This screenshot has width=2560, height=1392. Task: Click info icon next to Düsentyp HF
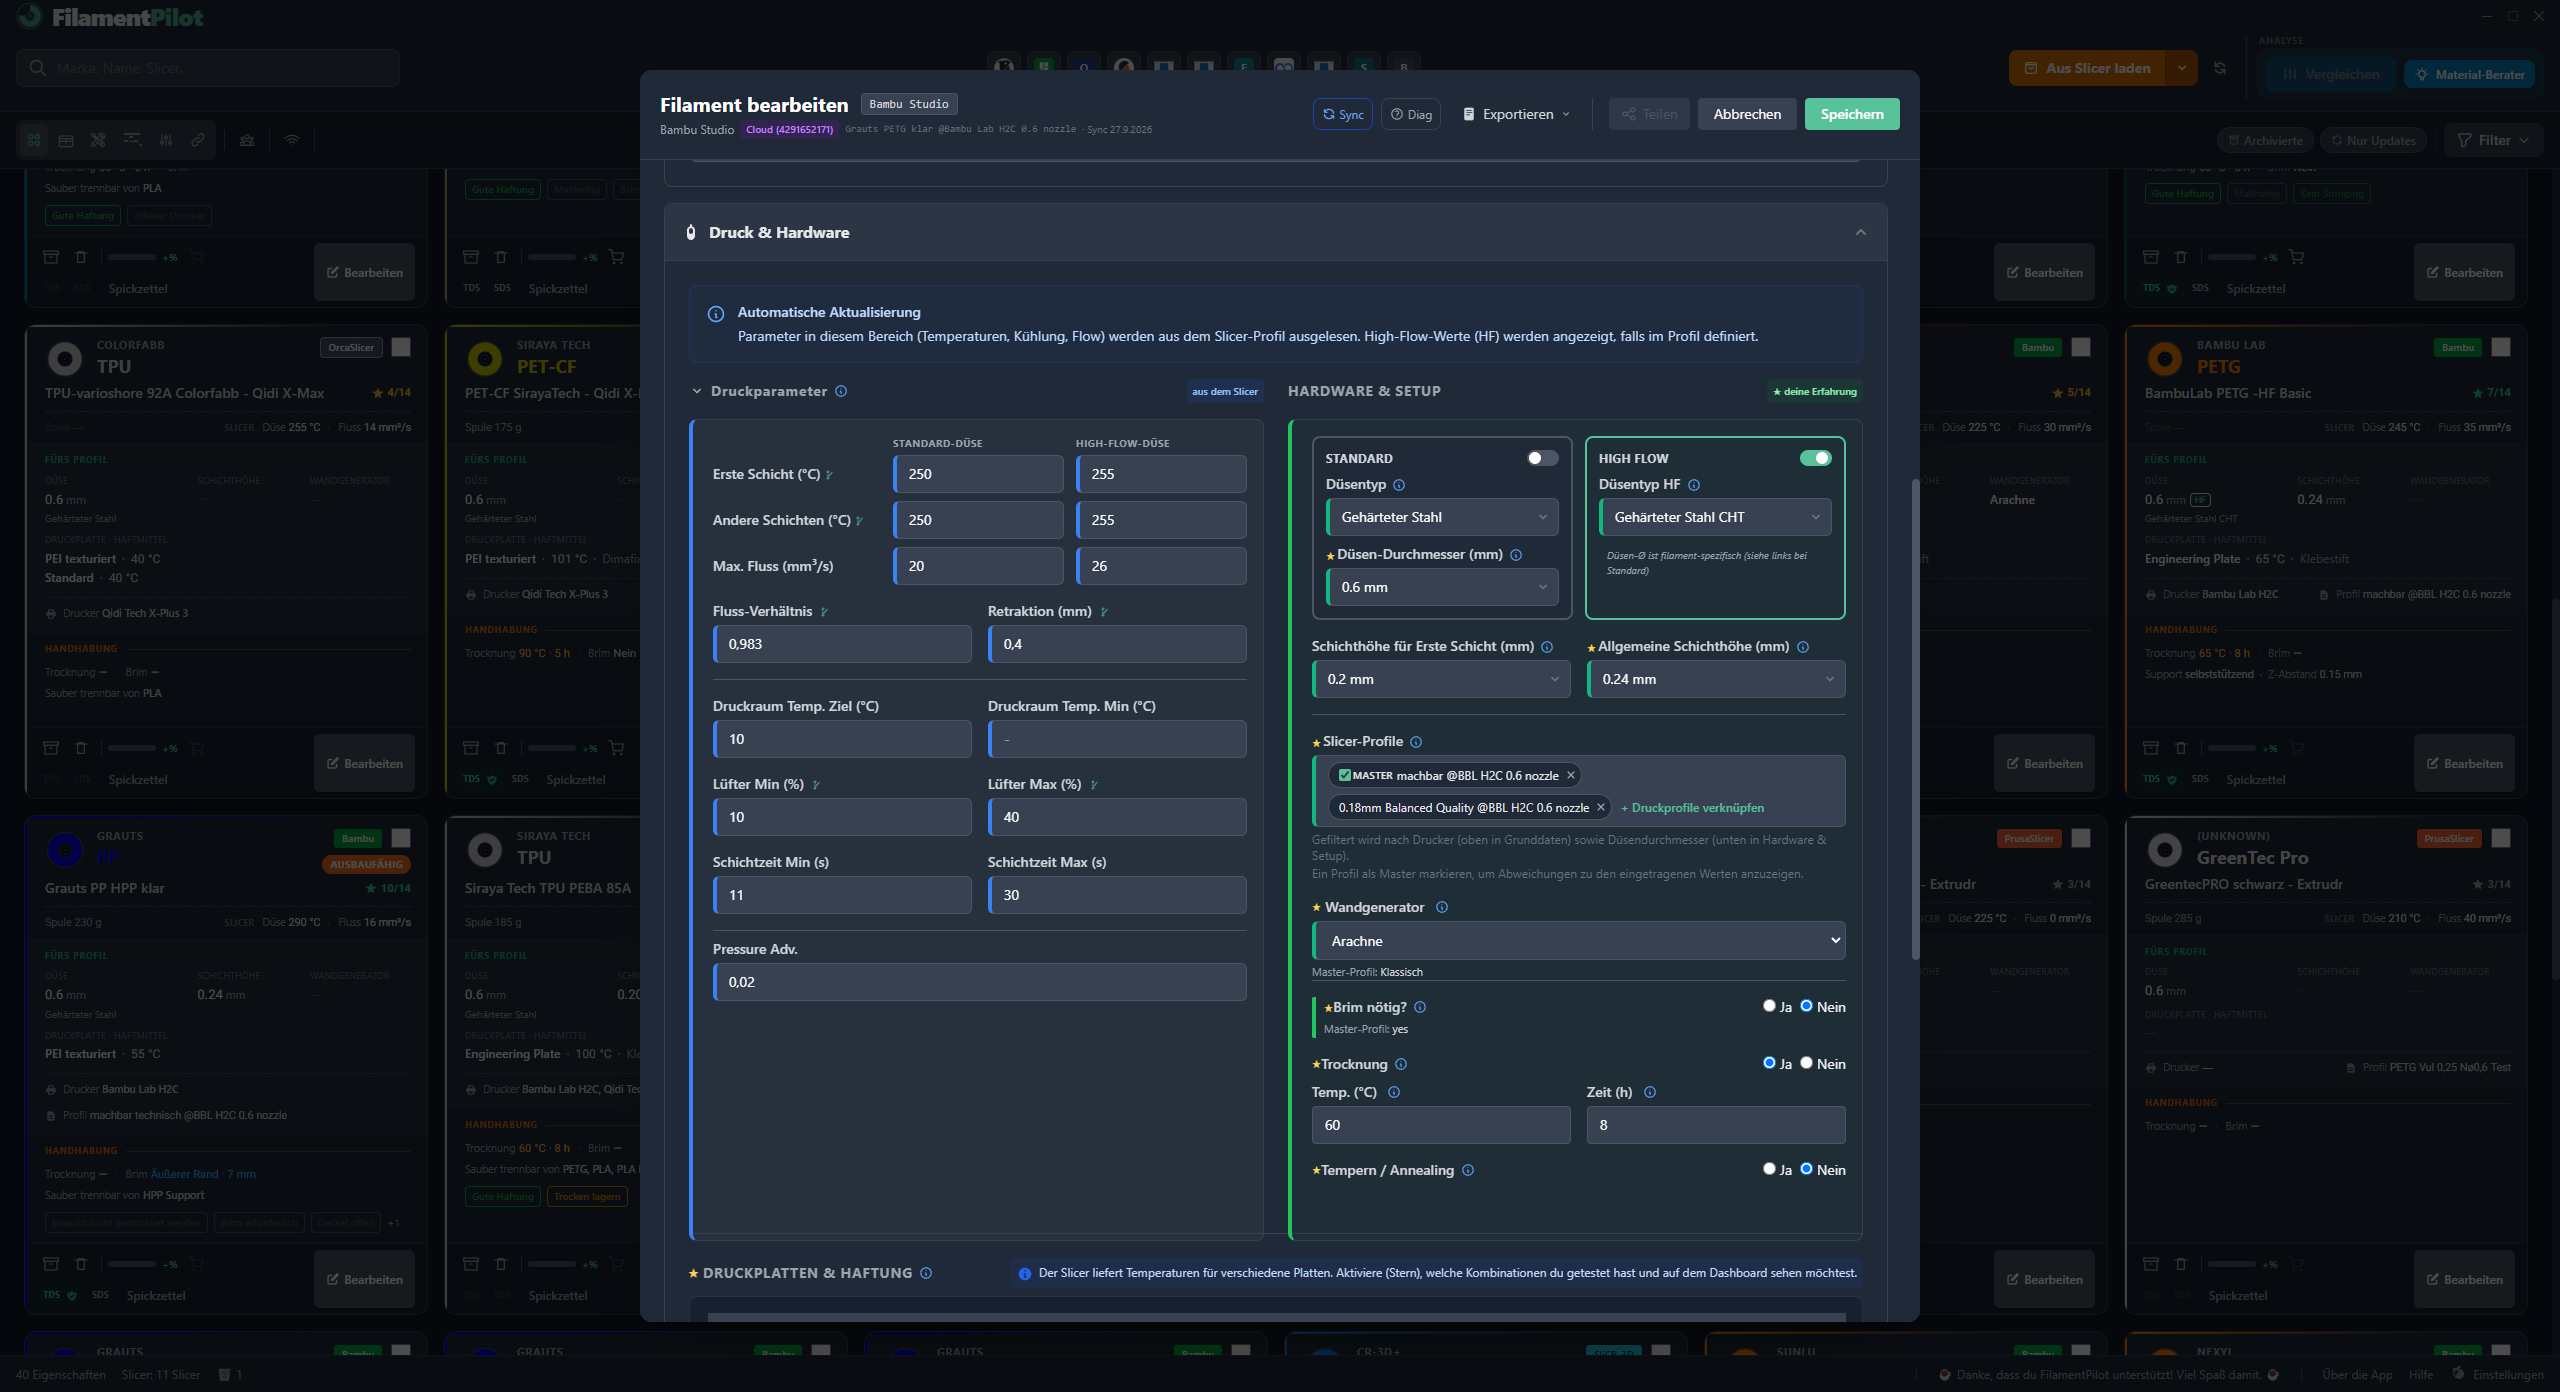pos(1694,485)
